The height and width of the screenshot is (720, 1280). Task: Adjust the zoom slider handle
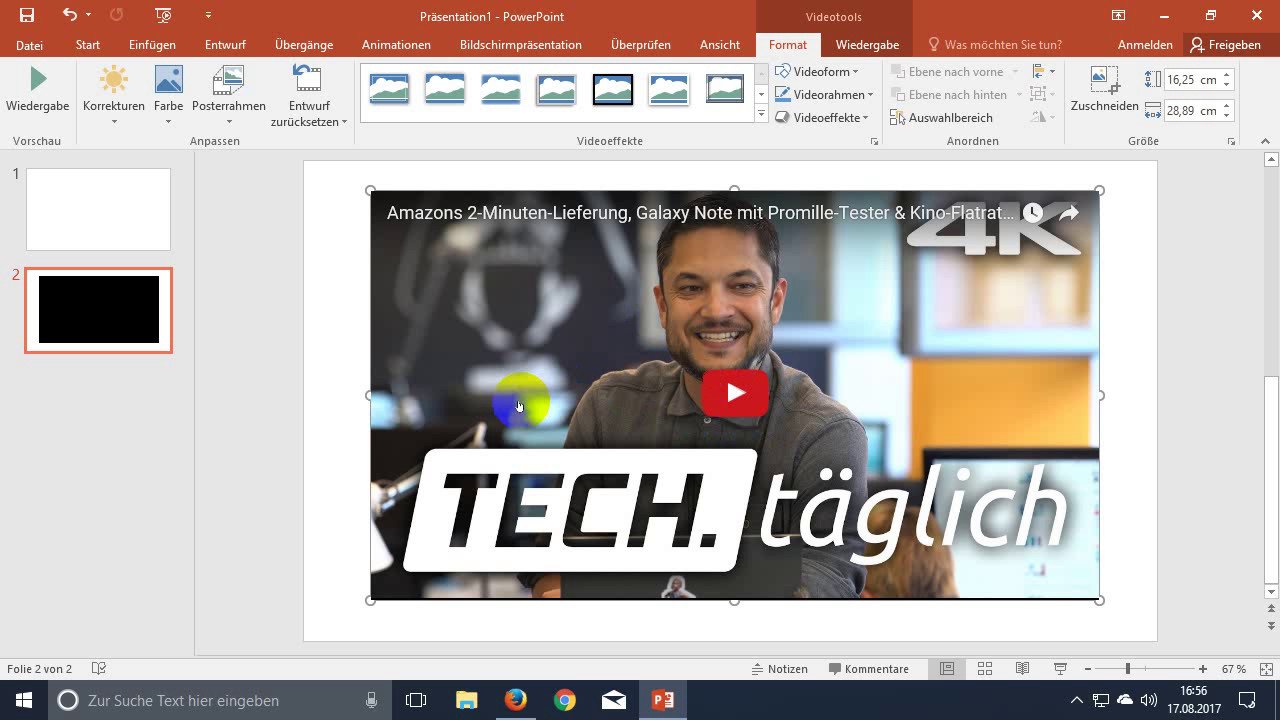point(1127,669)
